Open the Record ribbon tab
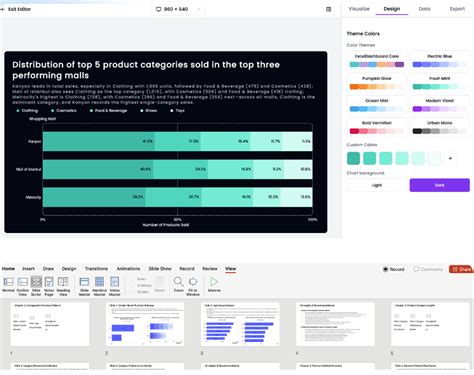Image resolution: width=474 pixels, height=375 pixels. [x=187, y=269]
